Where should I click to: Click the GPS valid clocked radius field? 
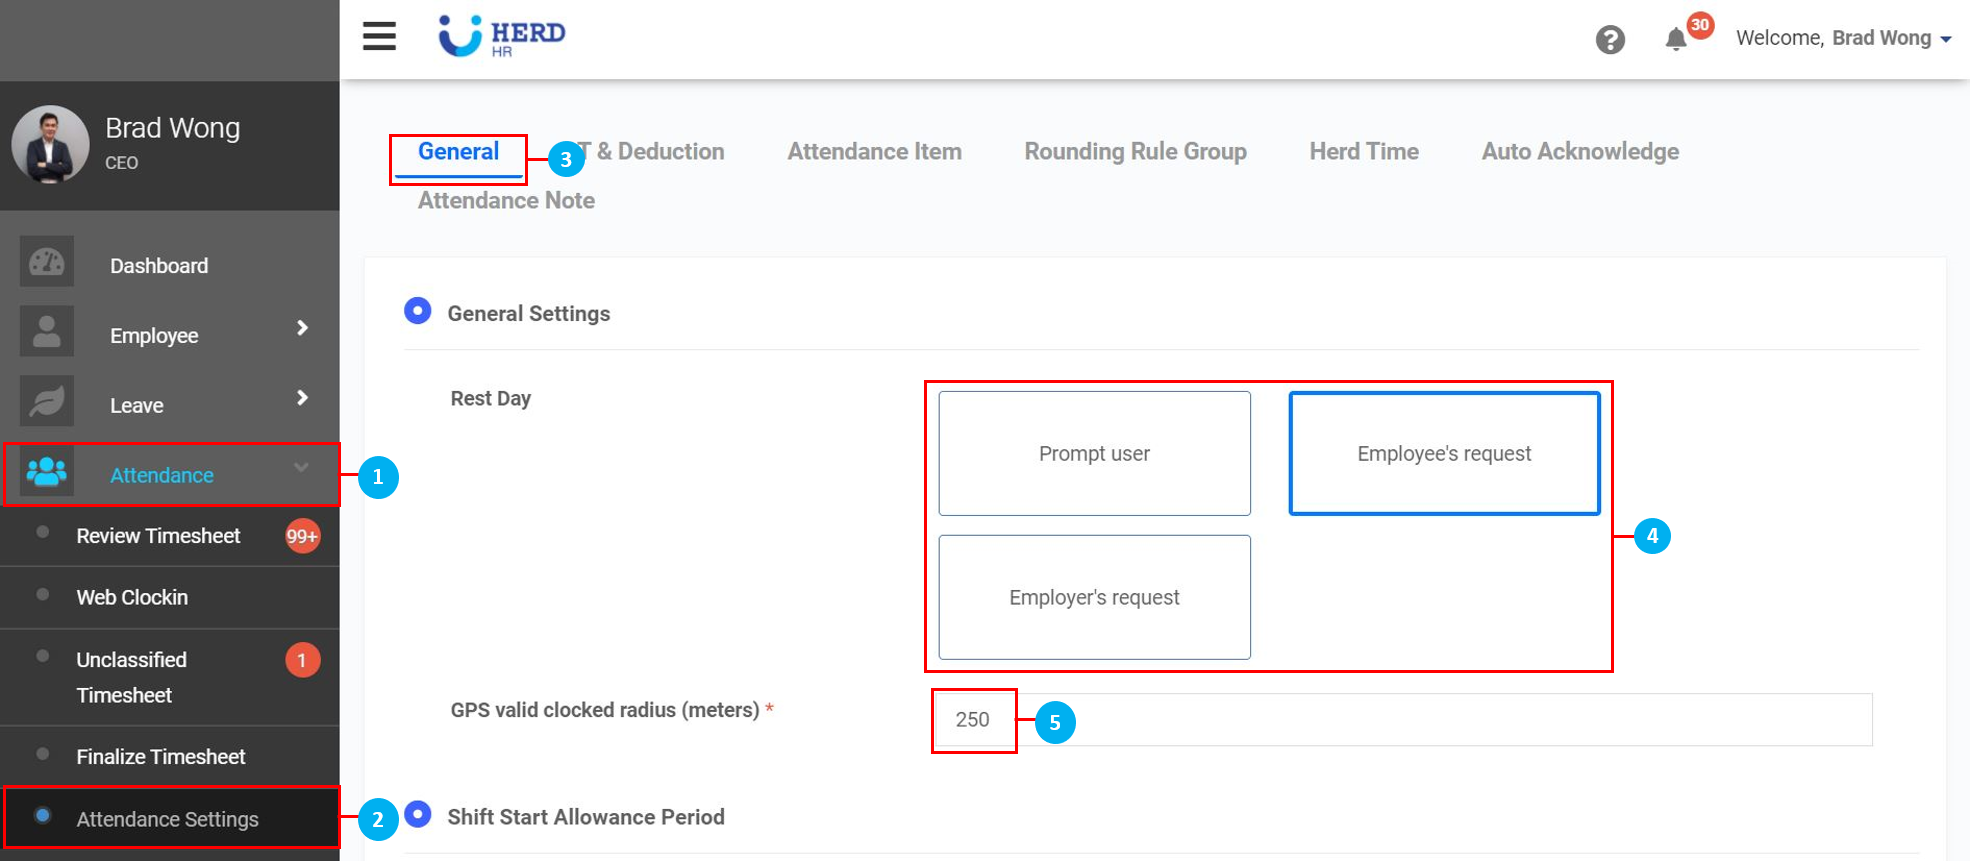[x=1400, y=720]
